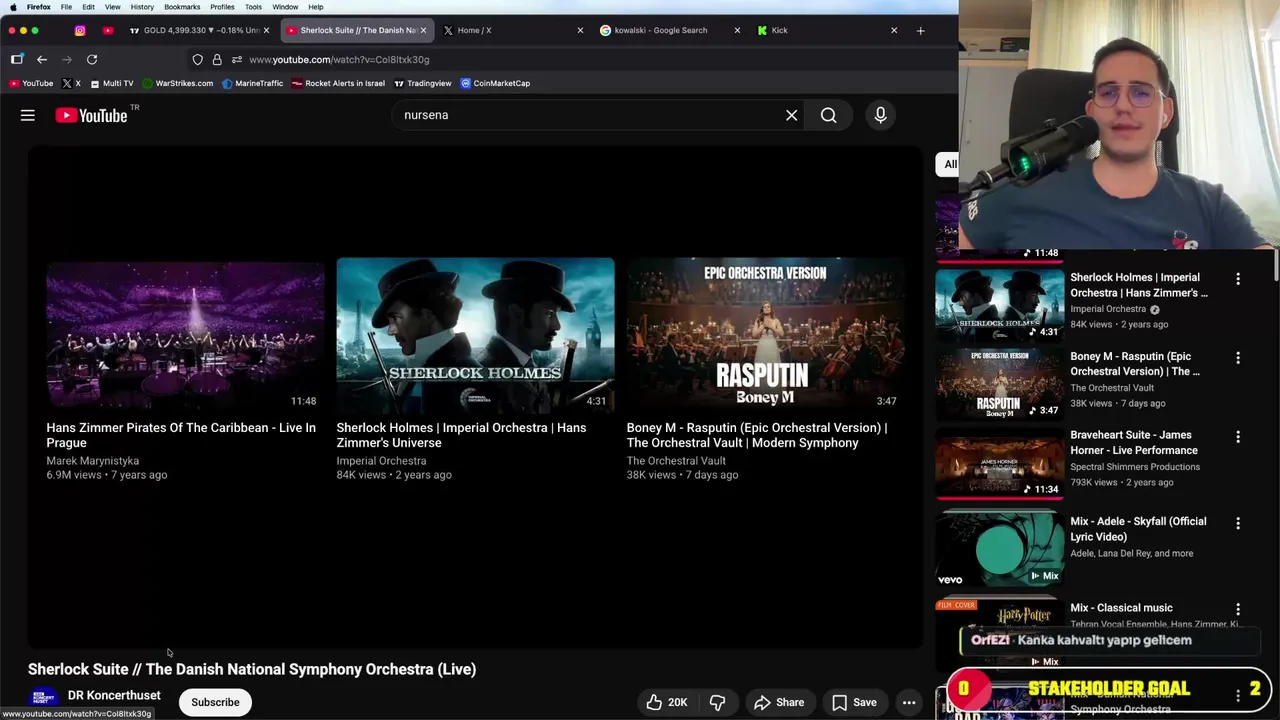1280x720 pixels.
Task: Open options menu for Sherlock Holmes sidebar video
Action: click(1238, 279)
